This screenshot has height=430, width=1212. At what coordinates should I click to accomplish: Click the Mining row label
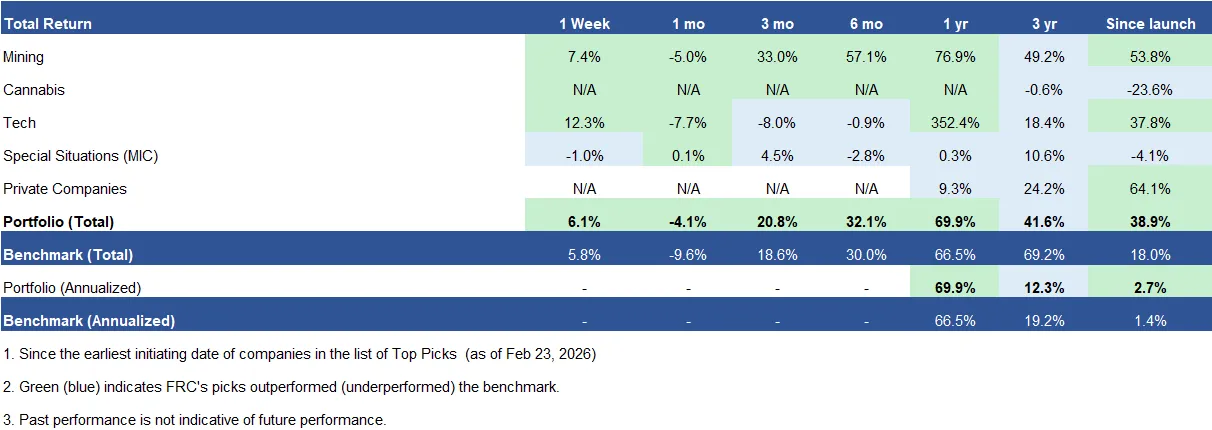point(24,57)
